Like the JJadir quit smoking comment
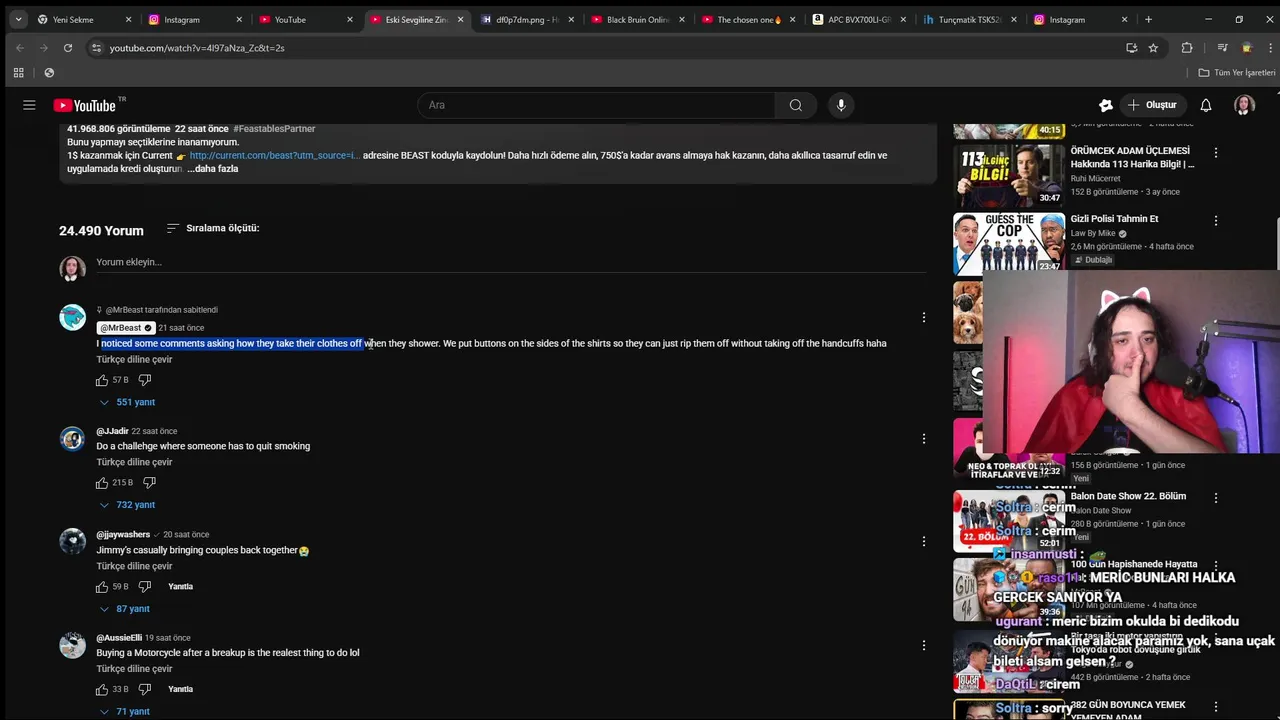The image size is (1280, 720). [102, 483]
